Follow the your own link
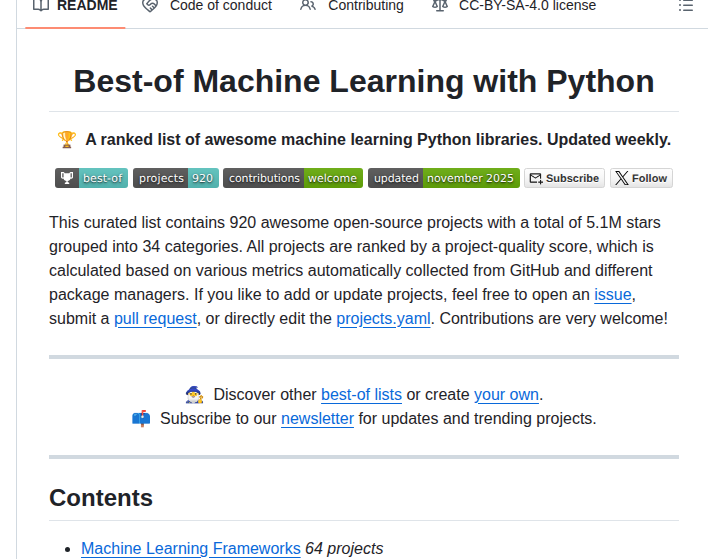 [x=506, y=395]
